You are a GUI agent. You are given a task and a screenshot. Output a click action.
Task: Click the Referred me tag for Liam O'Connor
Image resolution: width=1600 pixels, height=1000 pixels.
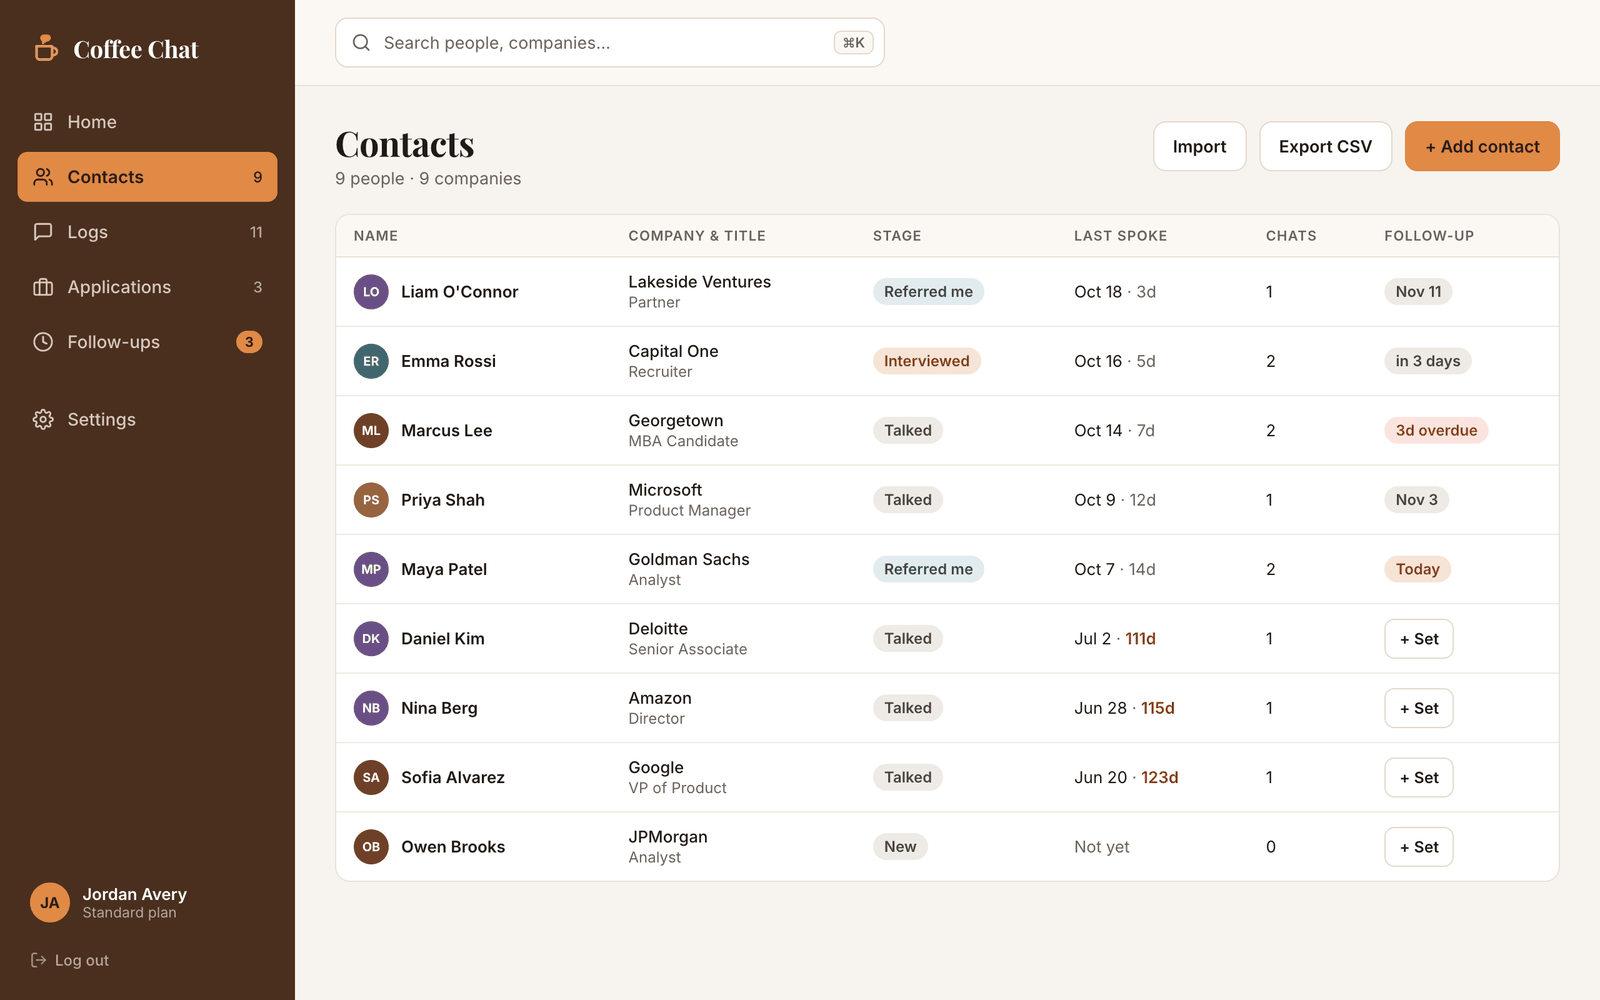coord(928,292)
